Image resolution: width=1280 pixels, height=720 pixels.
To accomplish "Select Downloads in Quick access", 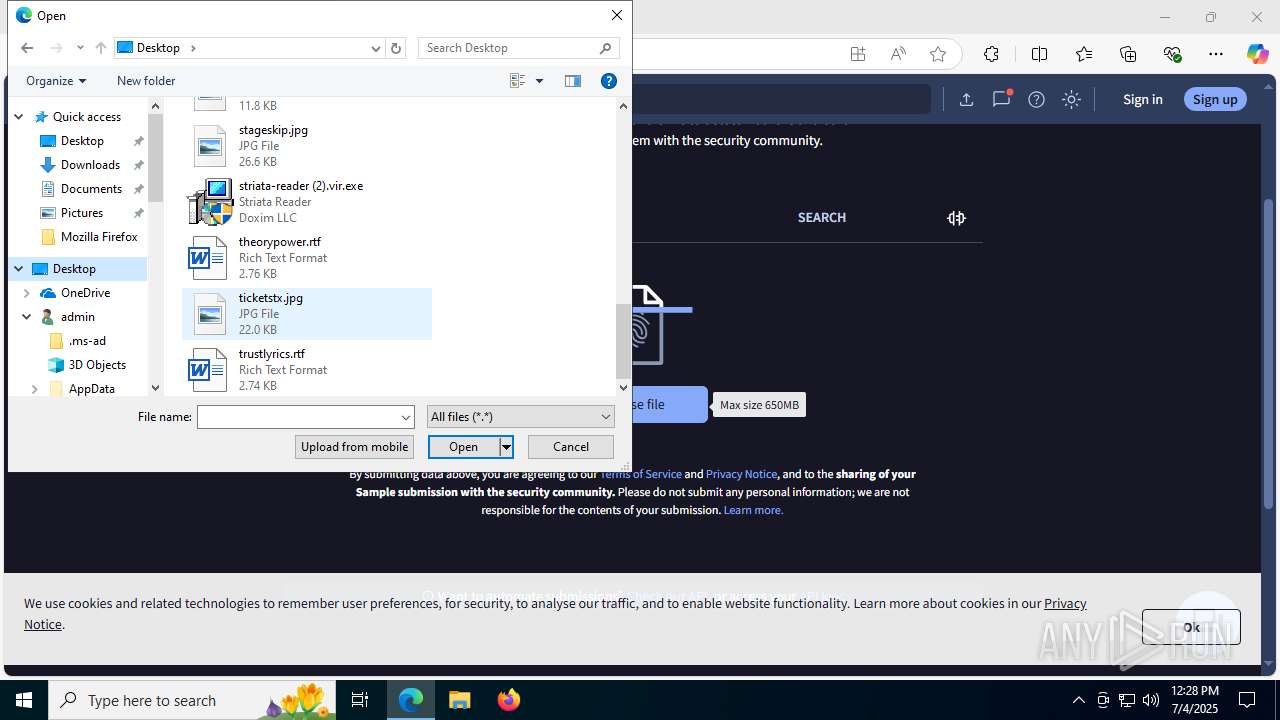I will [x=90, y=165].
